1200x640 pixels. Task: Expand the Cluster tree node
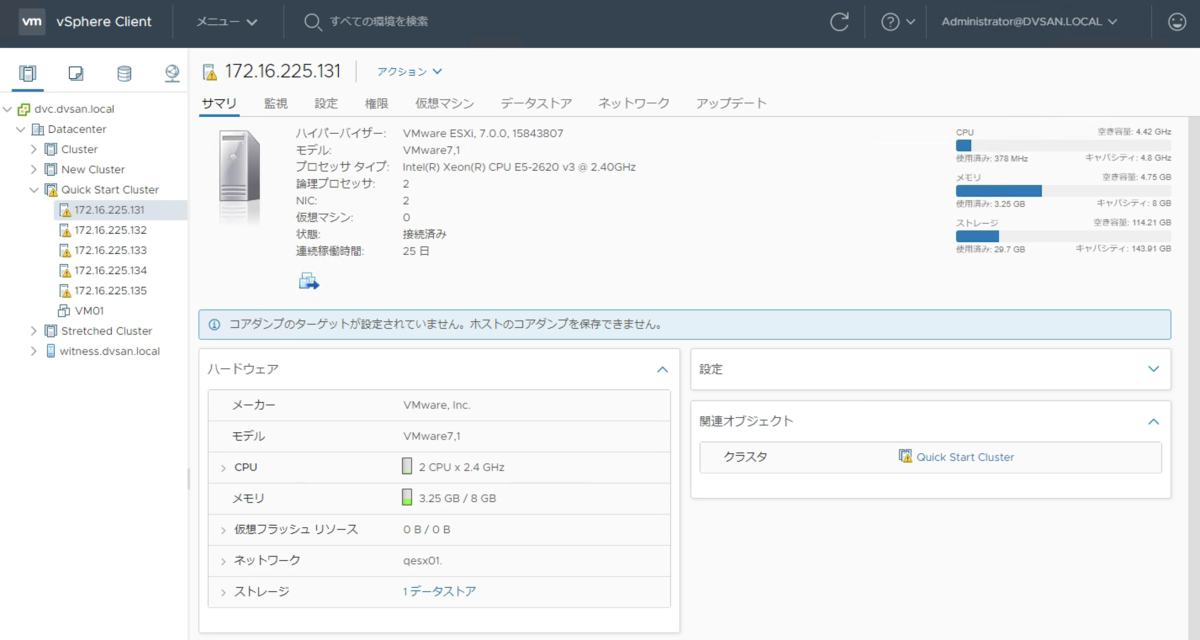[34, 149]
